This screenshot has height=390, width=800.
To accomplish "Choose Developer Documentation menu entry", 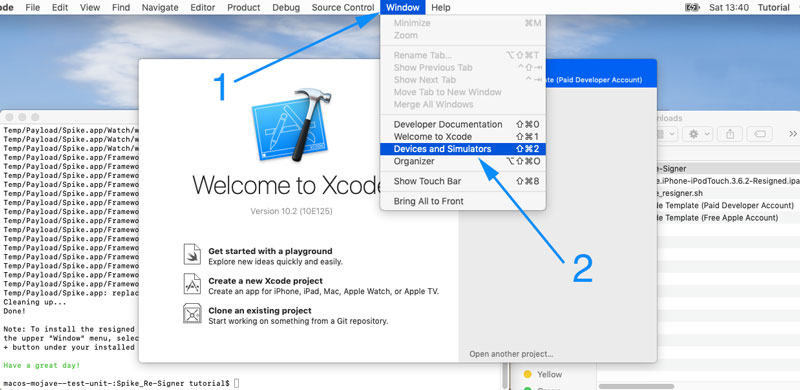I will tap(463, 125).
